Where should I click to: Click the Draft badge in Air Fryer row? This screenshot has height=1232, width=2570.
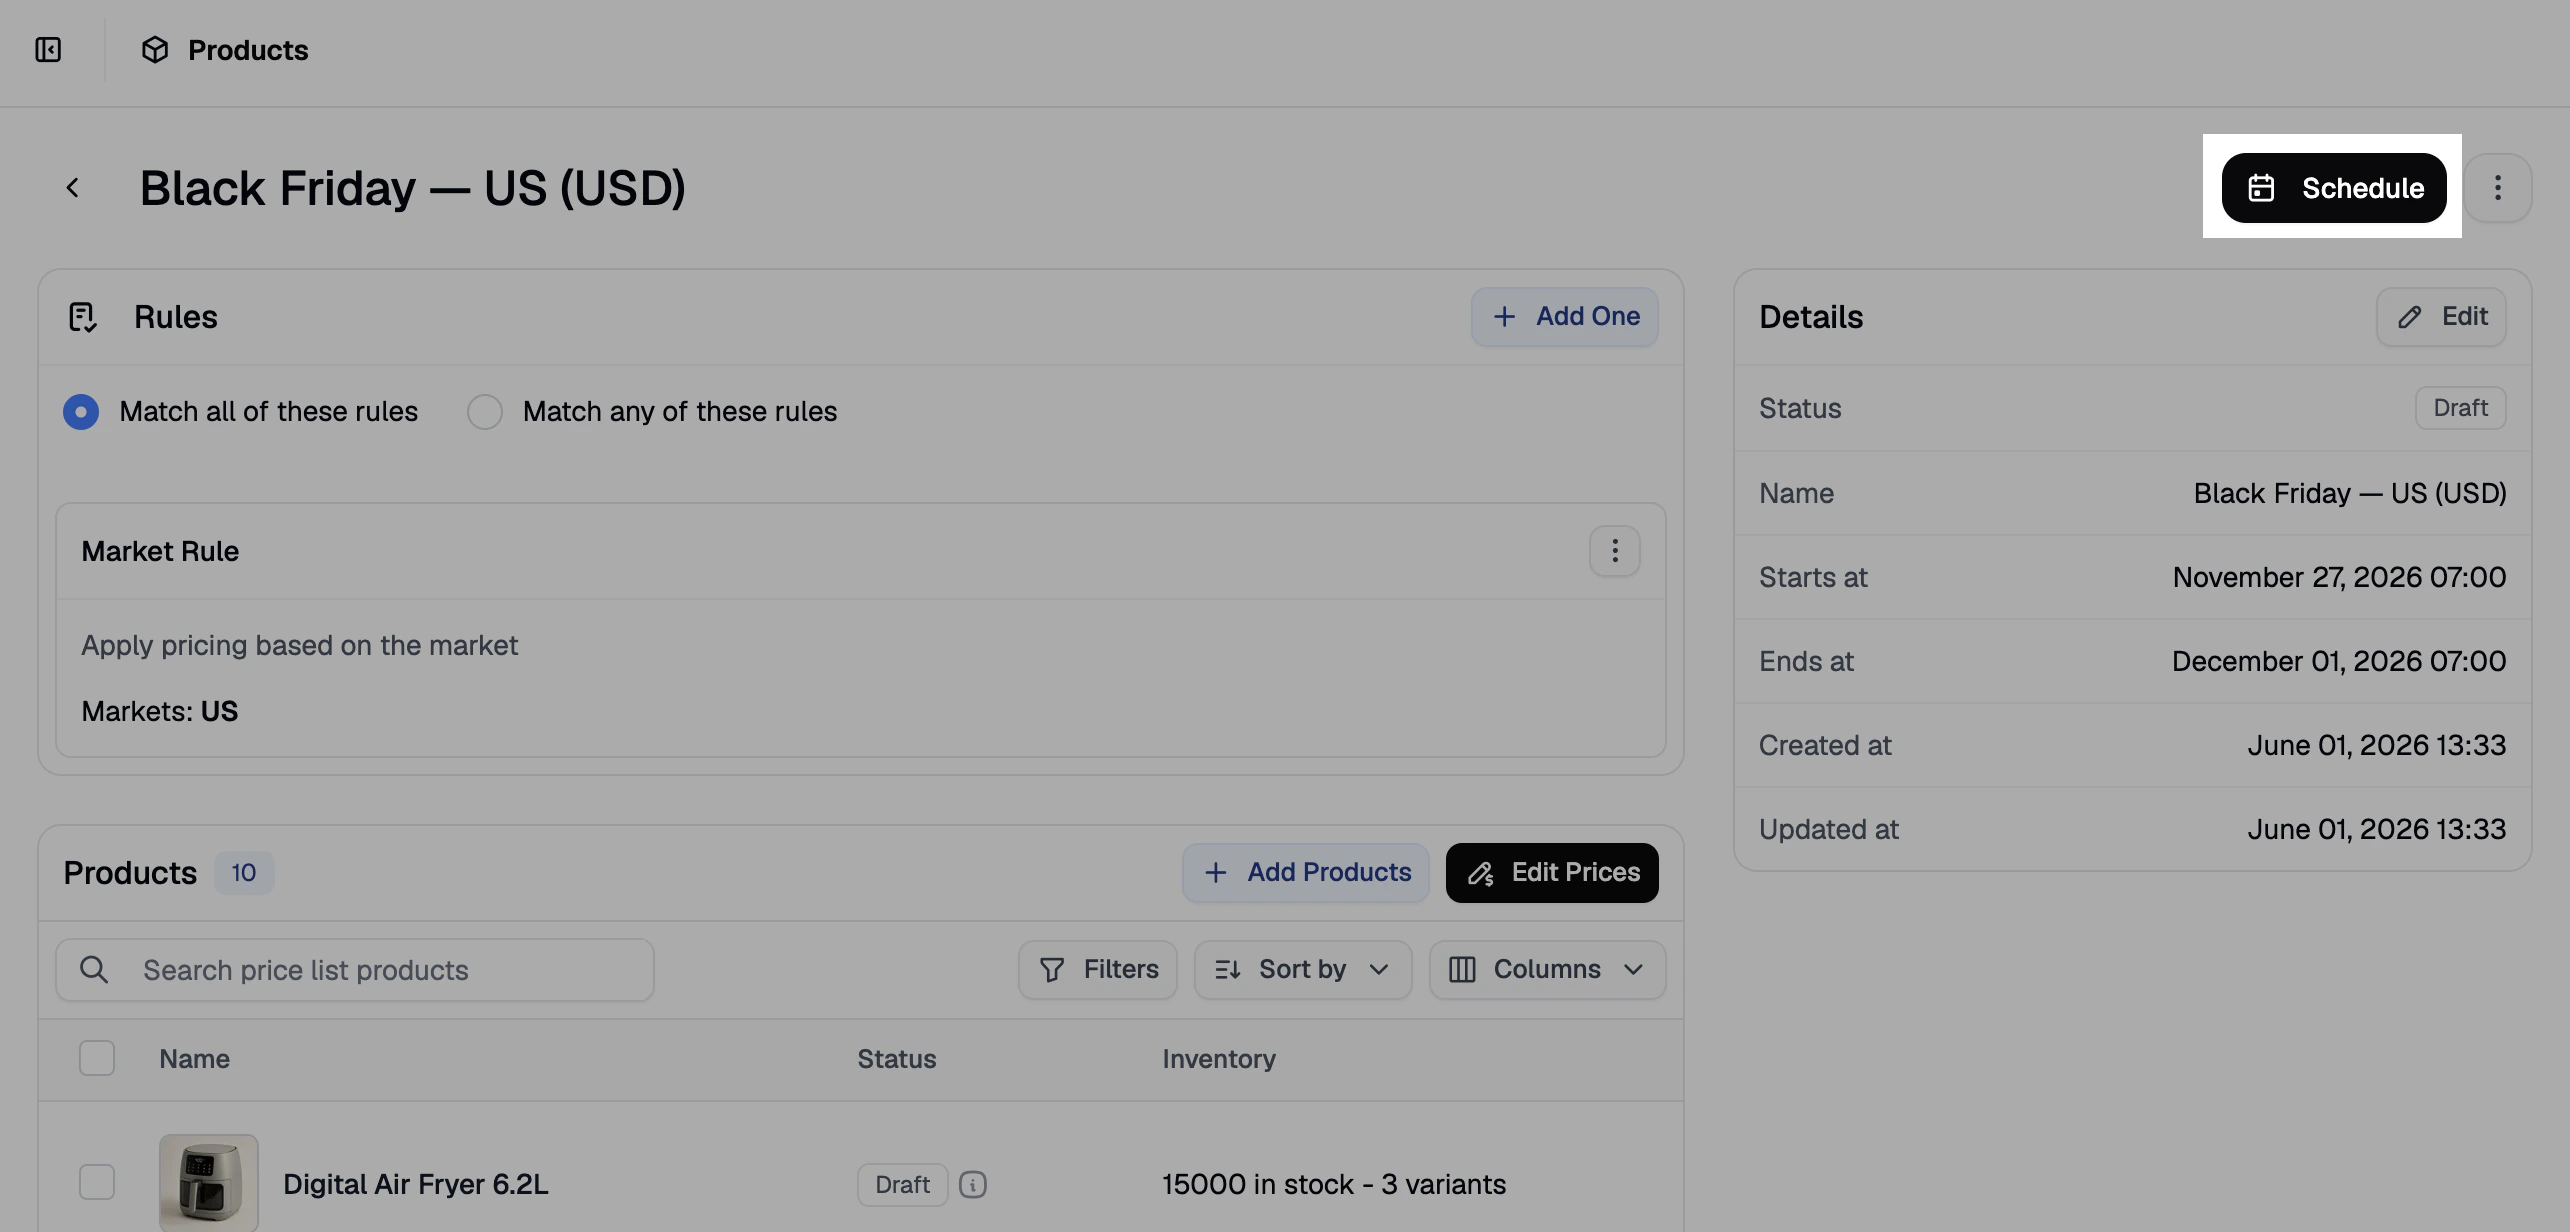[x=903, y=1185]
